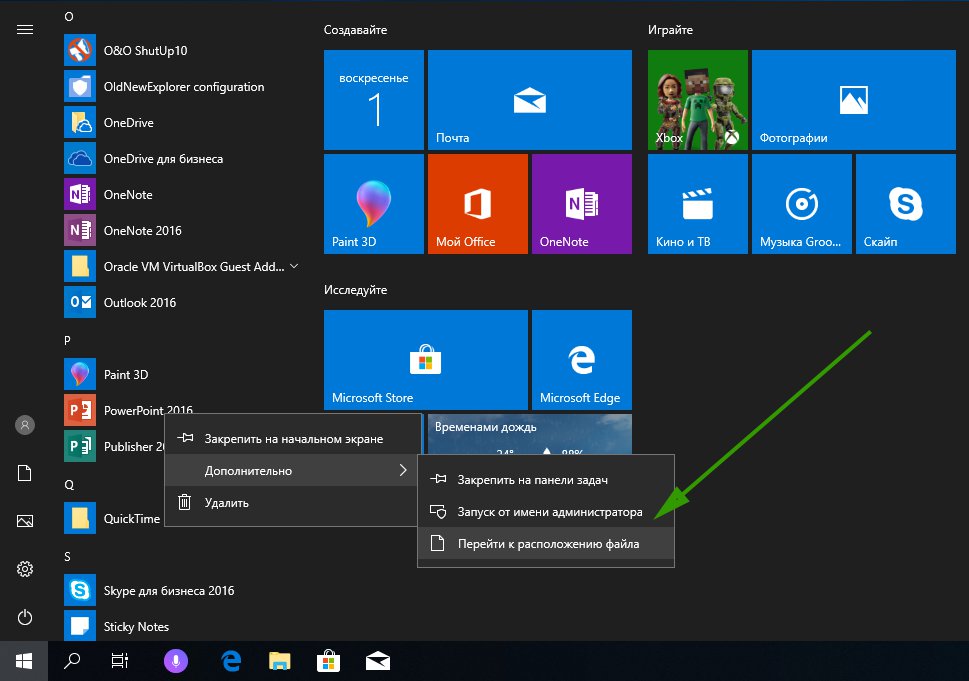The width and height of the screenshot is (969, 681).
Task: Open Mail from the taskbar
Action: (378, 661)
